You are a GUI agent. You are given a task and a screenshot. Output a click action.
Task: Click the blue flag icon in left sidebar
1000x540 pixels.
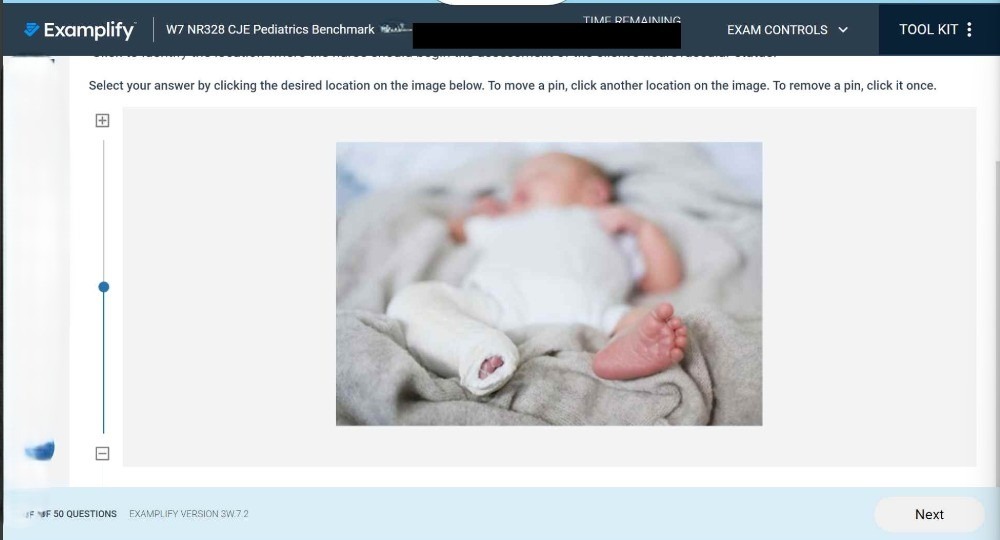coord(40,451)
